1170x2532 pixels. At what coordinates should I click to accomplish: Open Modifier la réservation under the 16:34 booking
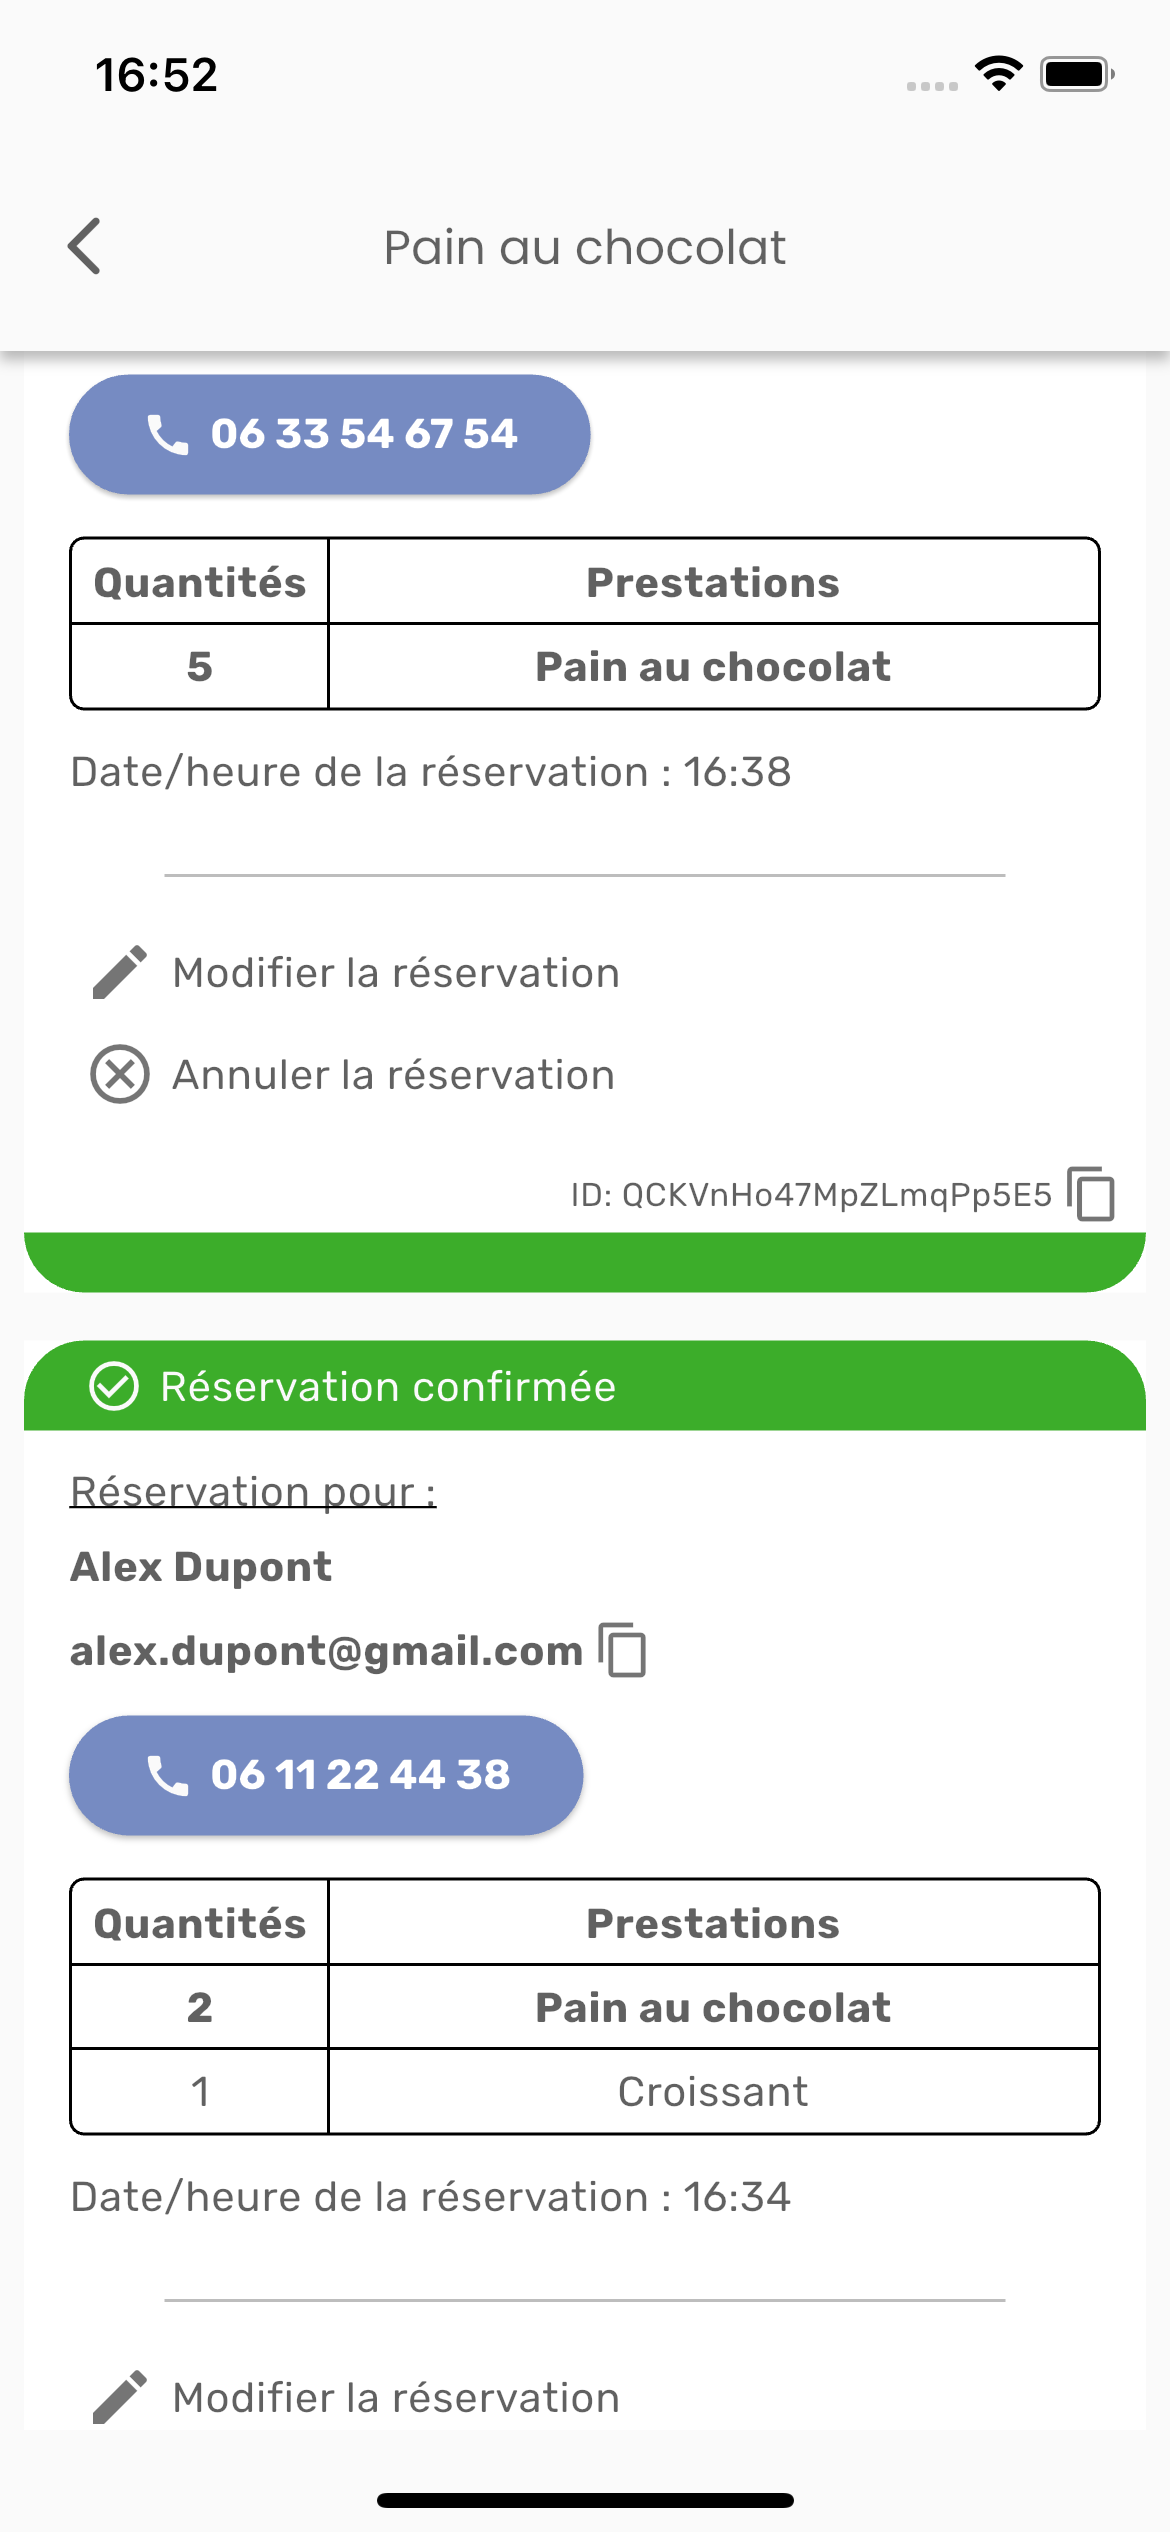point(395,2398)
